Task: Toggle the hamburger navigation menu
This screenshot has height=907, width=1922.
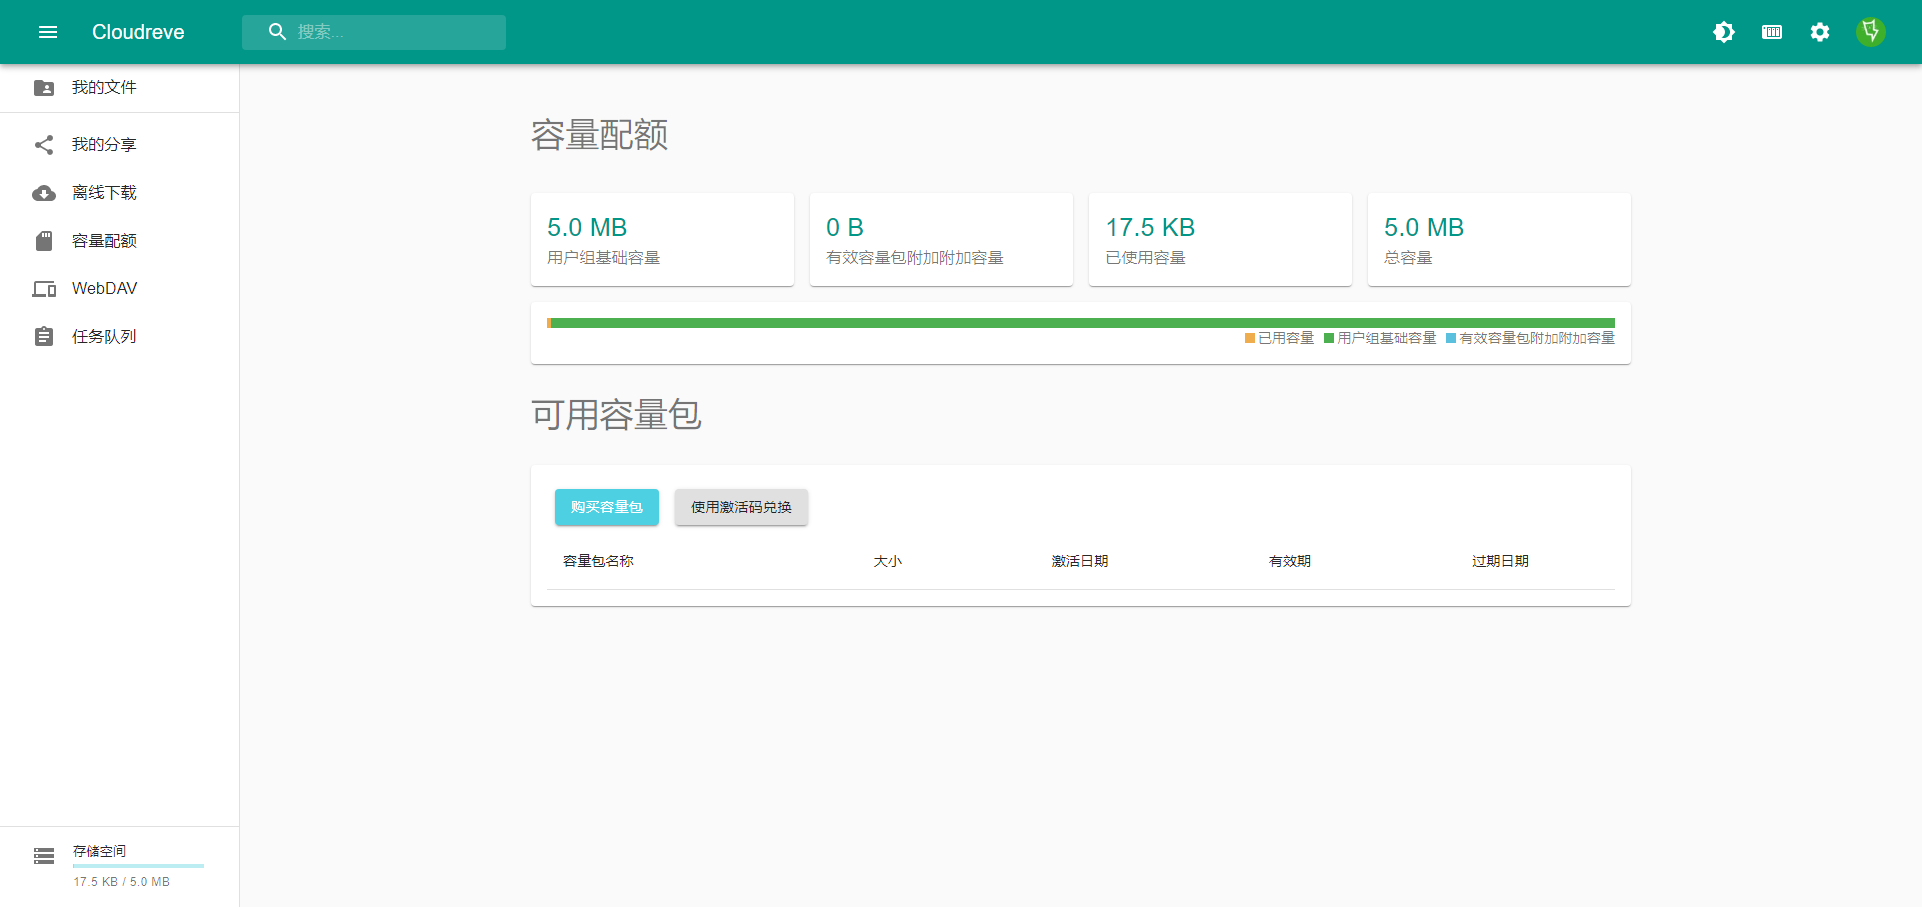Action: pos(47,32)
